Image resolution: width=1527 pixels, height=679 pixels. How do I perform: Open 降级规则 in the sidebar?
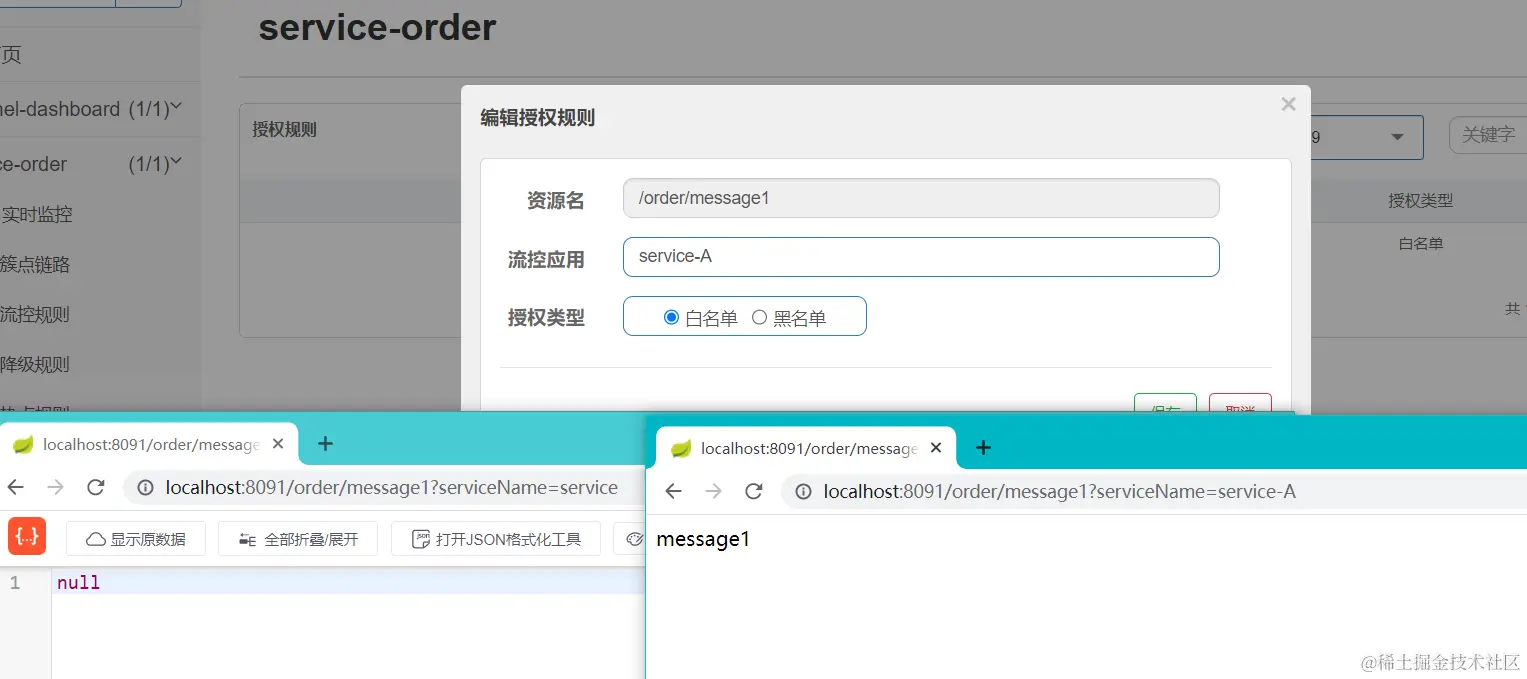click(35, 364)
